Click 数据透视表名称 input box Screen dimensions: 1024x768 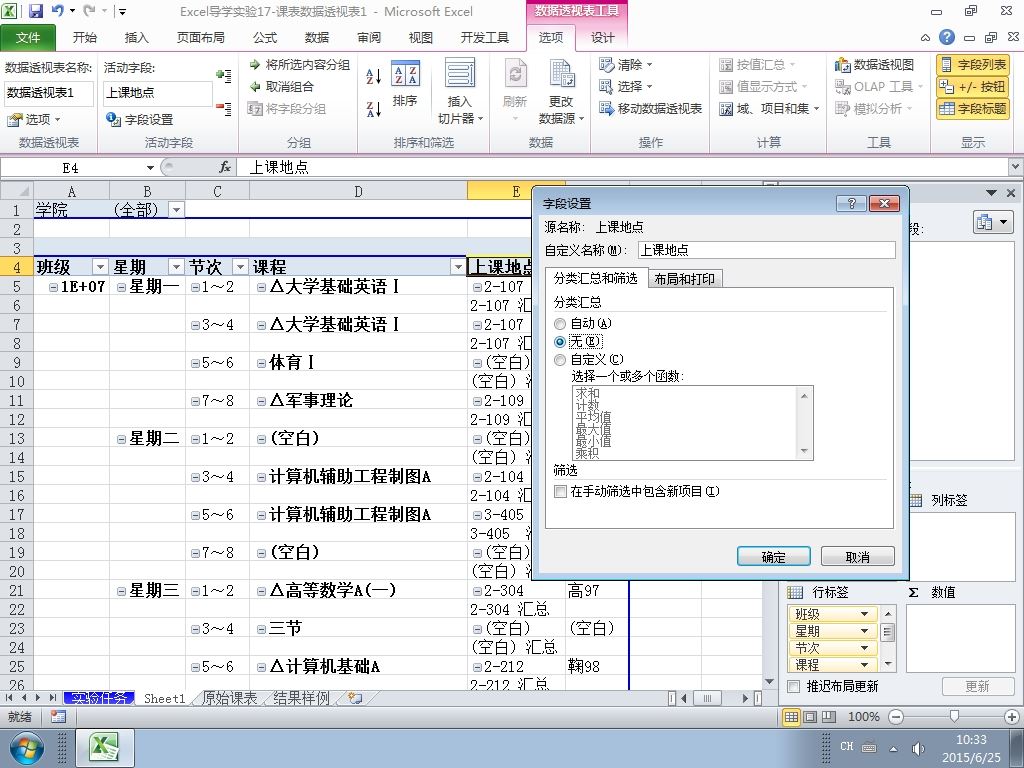coord(48,93)
